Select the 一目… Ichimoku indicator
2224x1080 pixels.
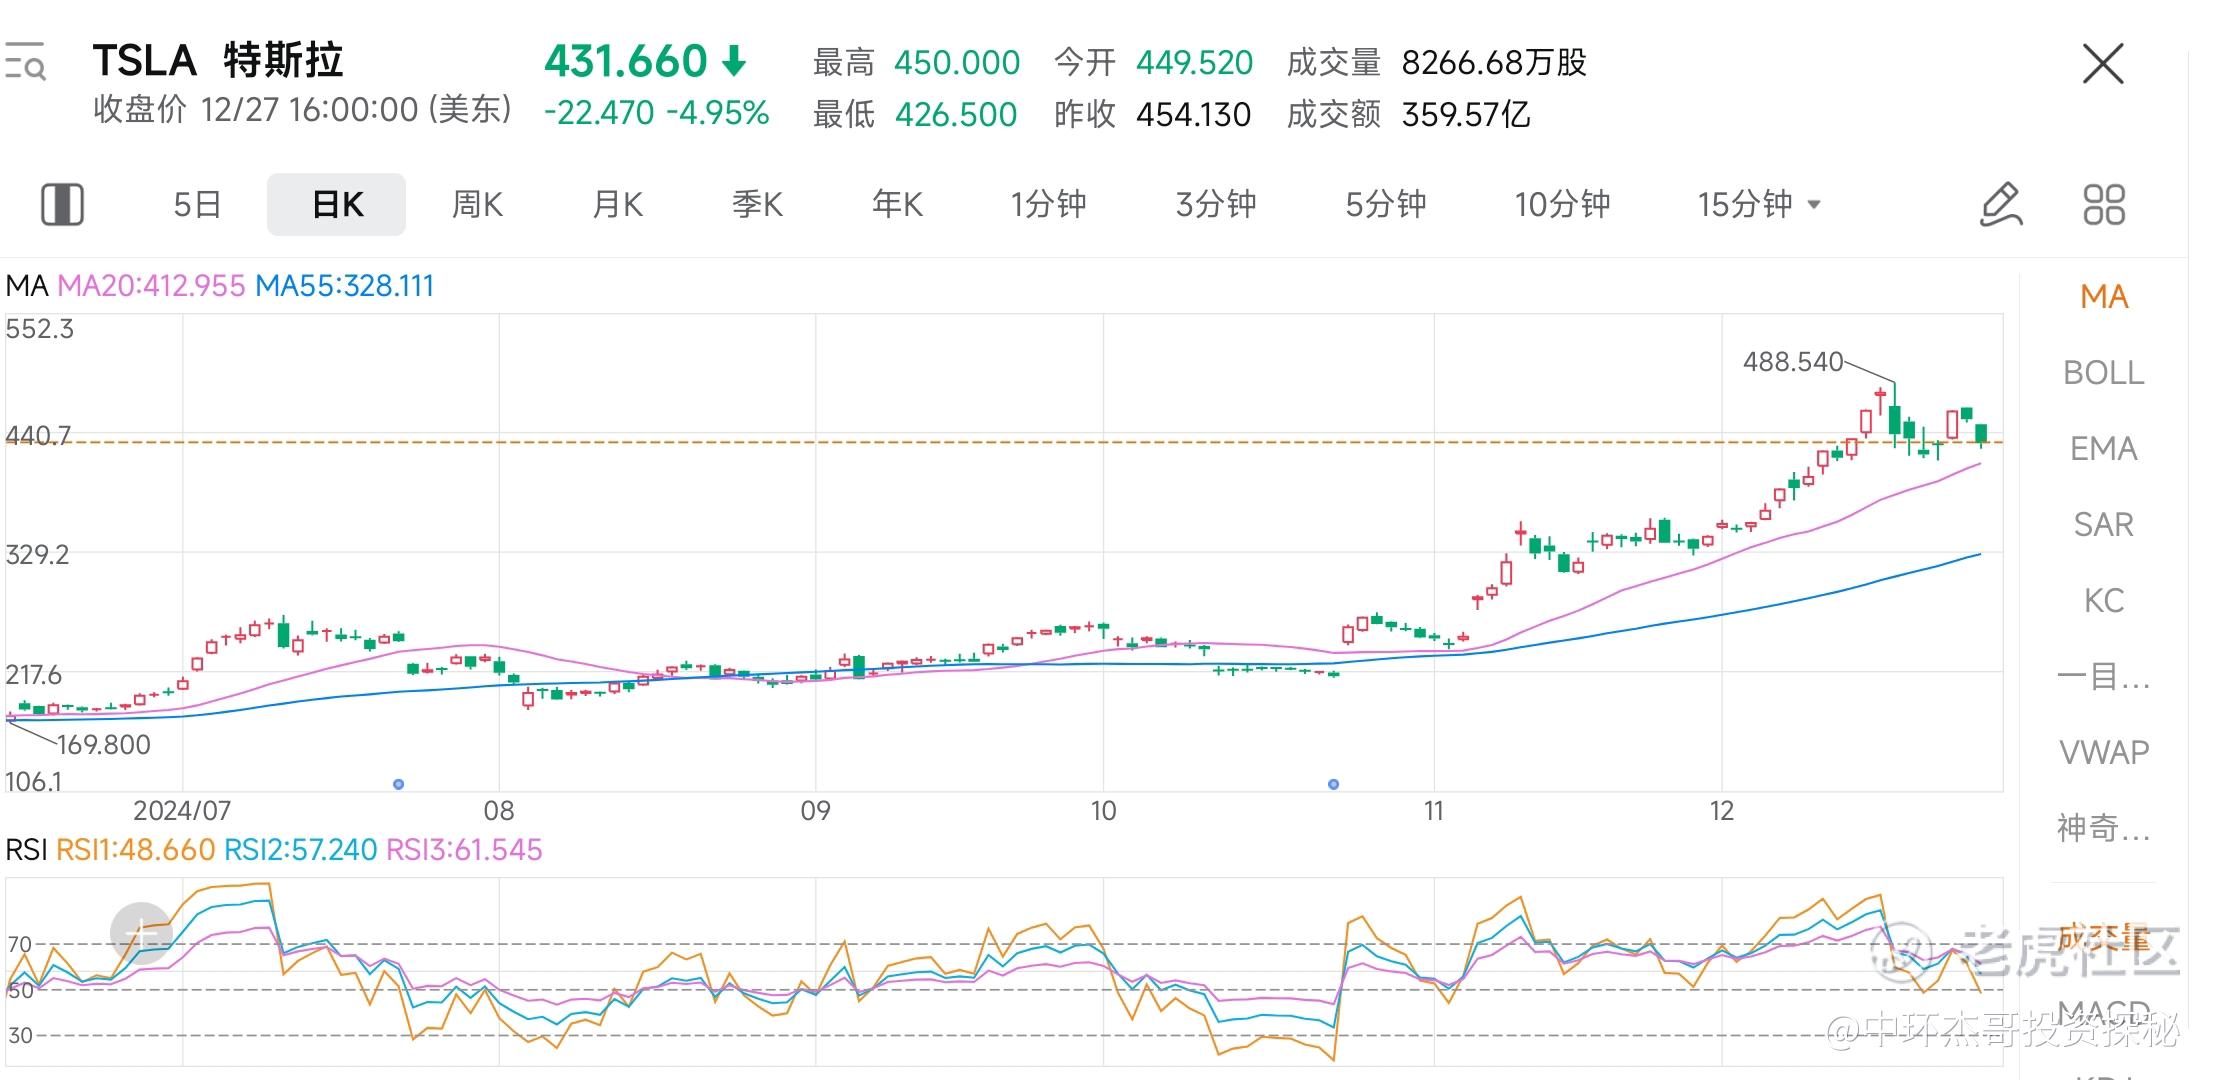coord(2104,677)
